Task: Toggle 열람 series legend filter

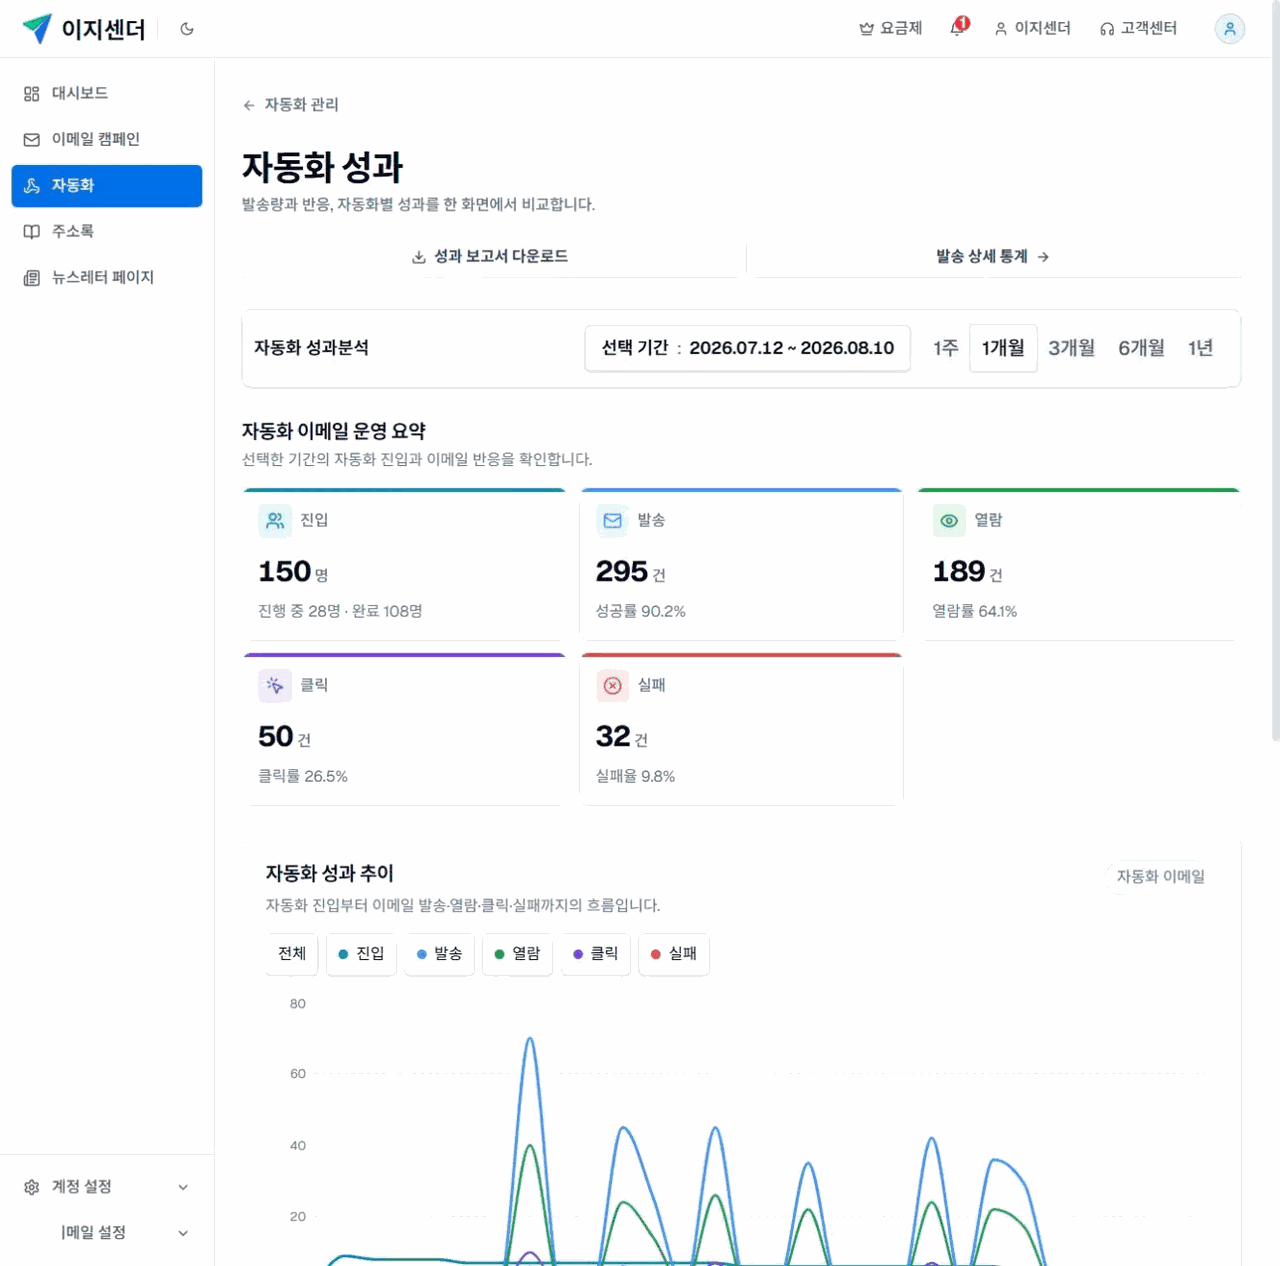Action: coord(517,954)
